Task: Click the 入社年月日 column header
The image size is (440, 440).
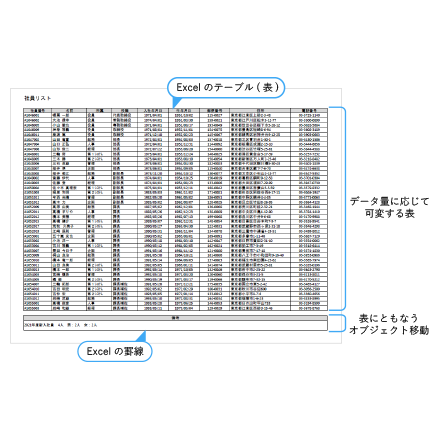Action: click(x=153, y=110)
